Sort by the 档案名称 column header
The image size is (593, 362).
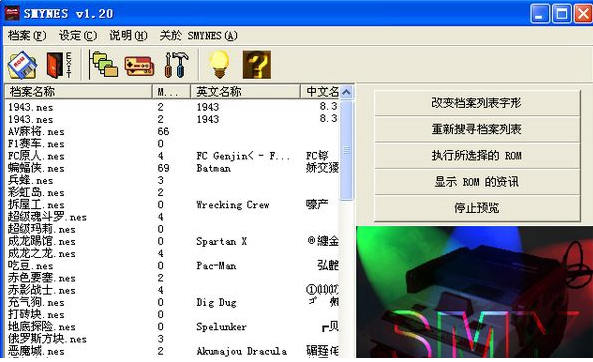(x=78, y=92)
